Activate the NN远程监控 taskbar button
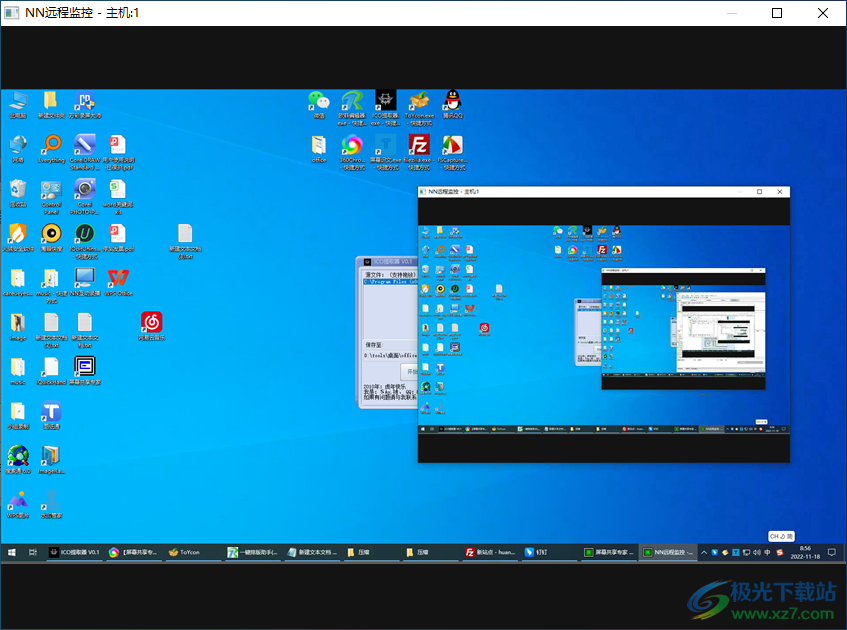Viewport: 847px width, 630px height. 668,552
